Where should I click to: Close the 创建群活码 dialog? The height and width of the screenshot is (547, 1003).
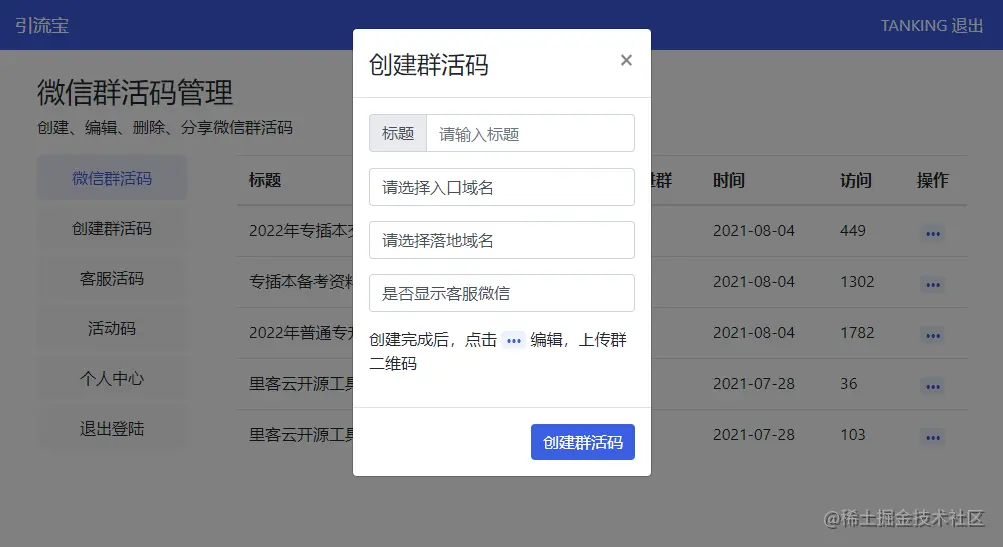coord(626,60)
